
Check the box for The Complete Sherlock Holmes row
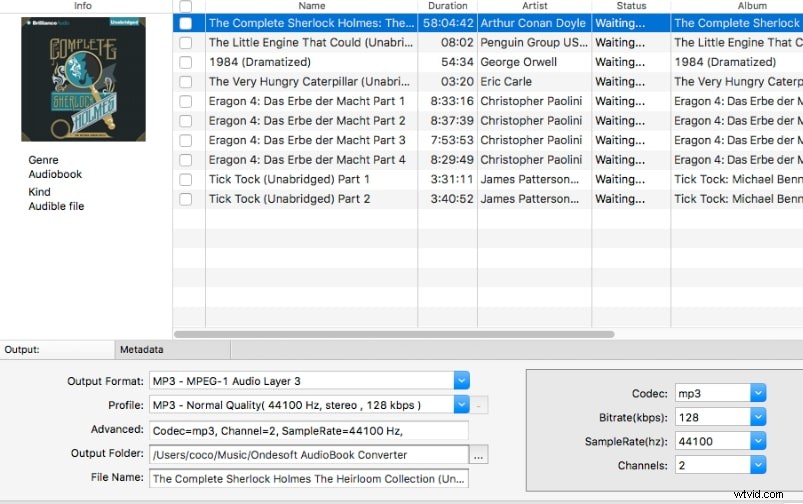pyautogui.click(x=186, y=23)
